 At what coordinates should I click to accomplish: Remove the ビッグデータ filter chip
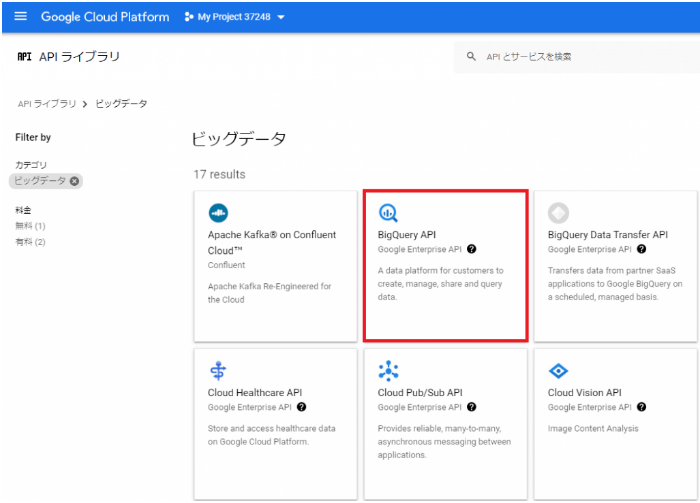pyautogui.click(x=75, y=181)
